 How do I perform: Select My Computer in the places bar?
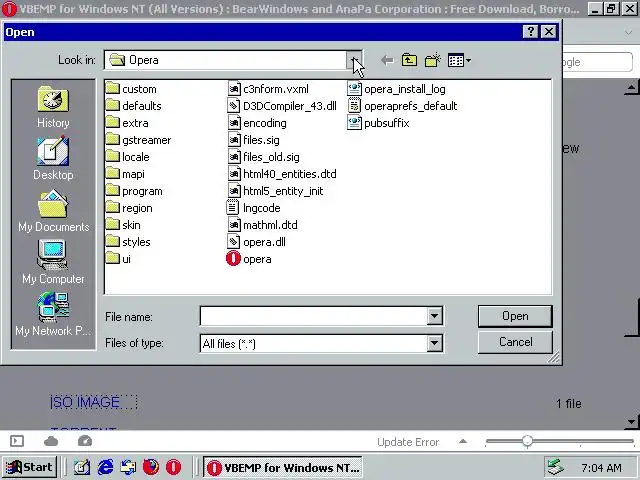tap(53, 262)
